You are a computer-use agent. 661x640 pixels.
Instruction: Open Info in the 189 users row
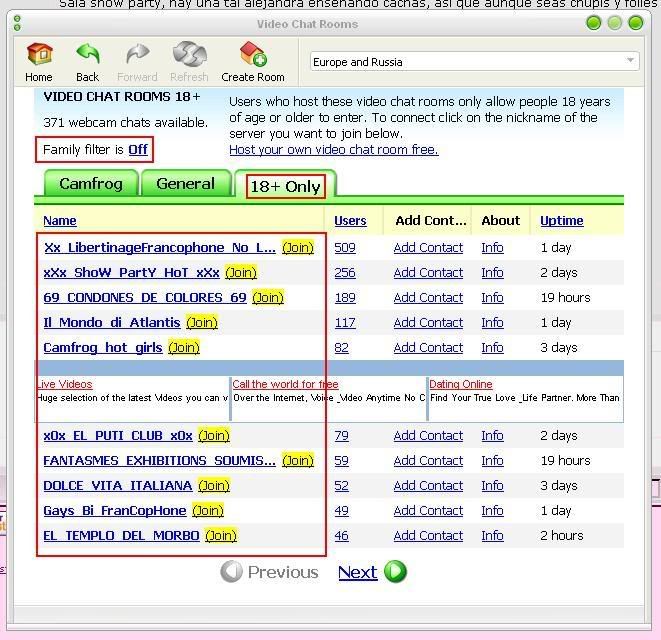coord(492,297)
